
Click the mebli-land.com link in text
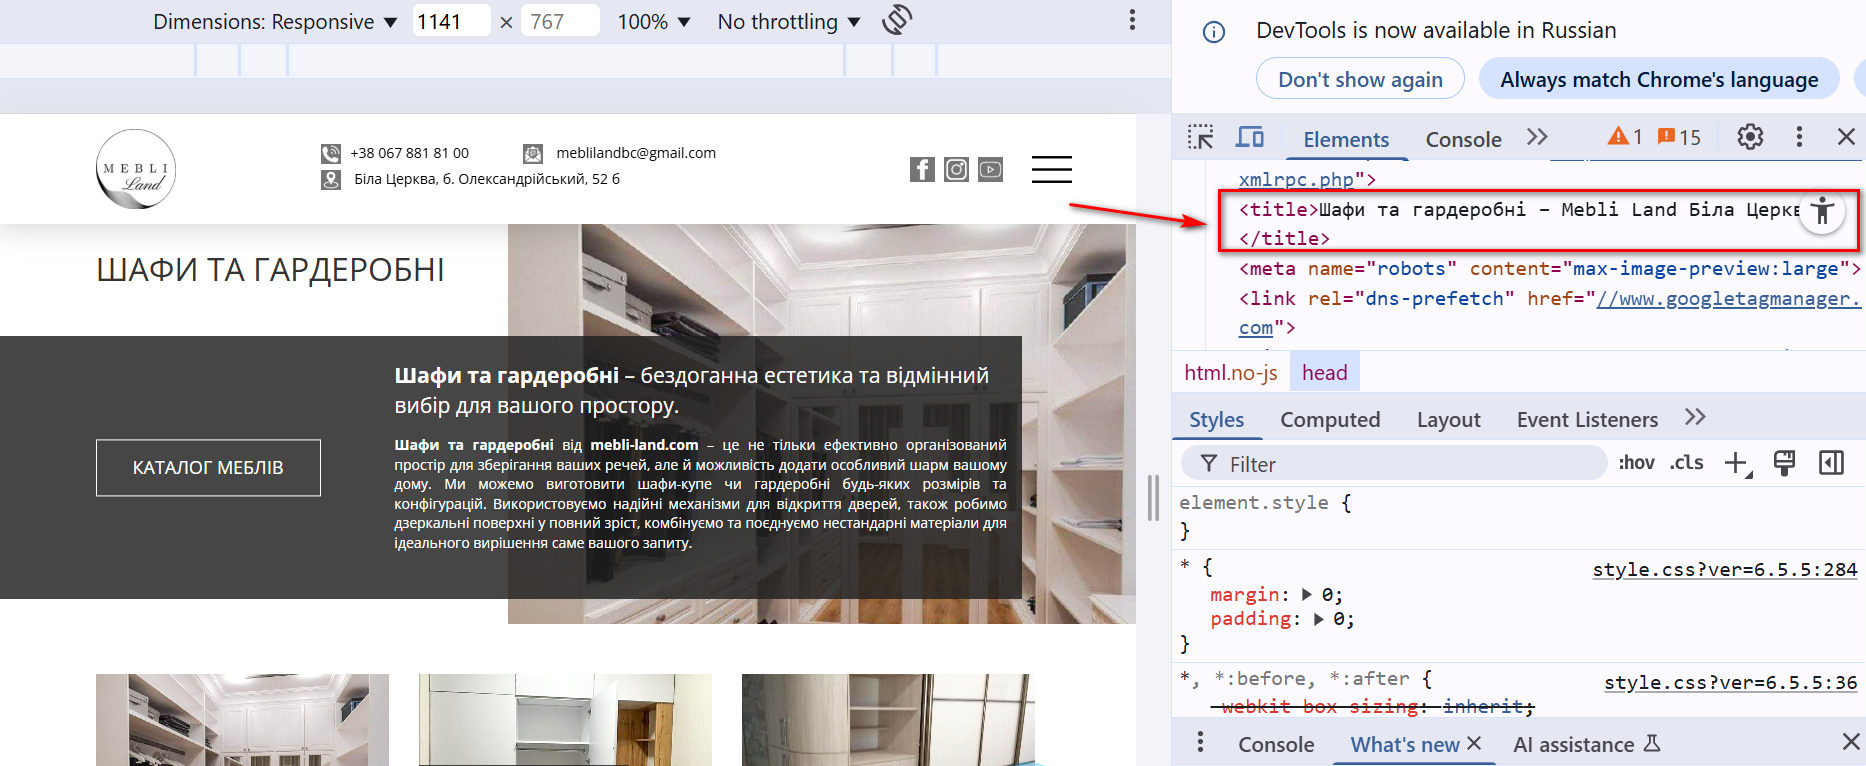644,445
